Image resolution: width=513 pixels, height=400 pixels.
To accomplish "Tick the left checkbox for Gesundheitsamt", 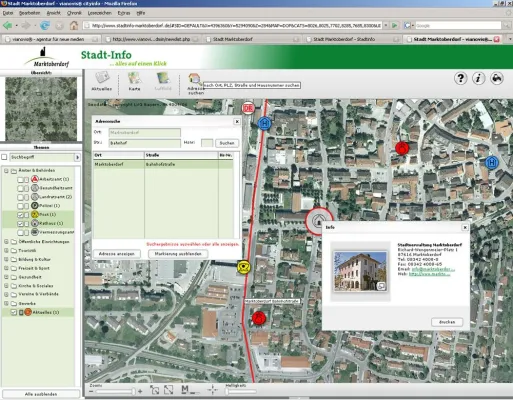I will click(20, 188).
